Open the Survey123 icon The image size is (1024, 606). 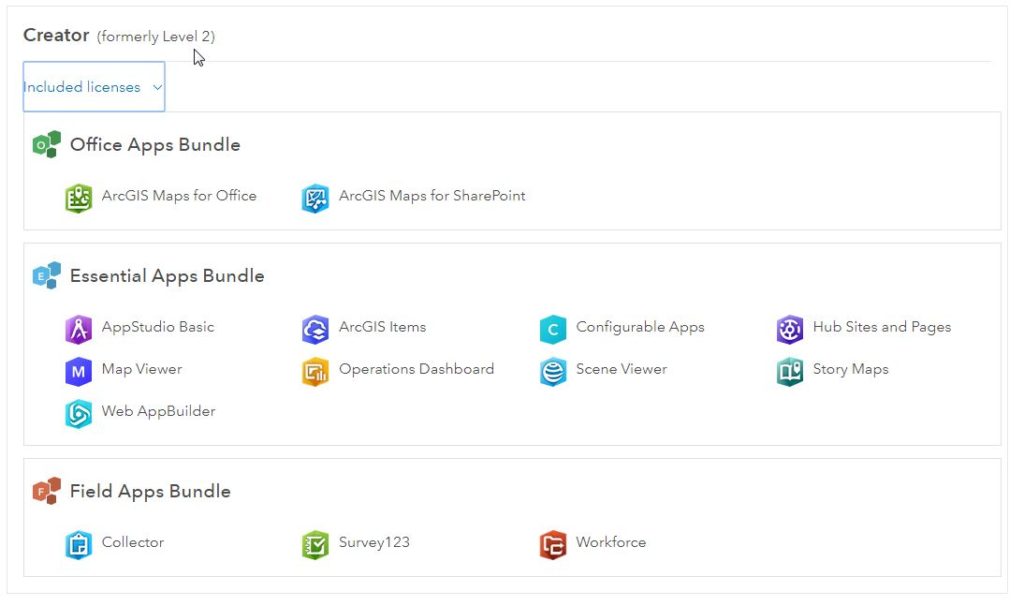tap(315, 545)
